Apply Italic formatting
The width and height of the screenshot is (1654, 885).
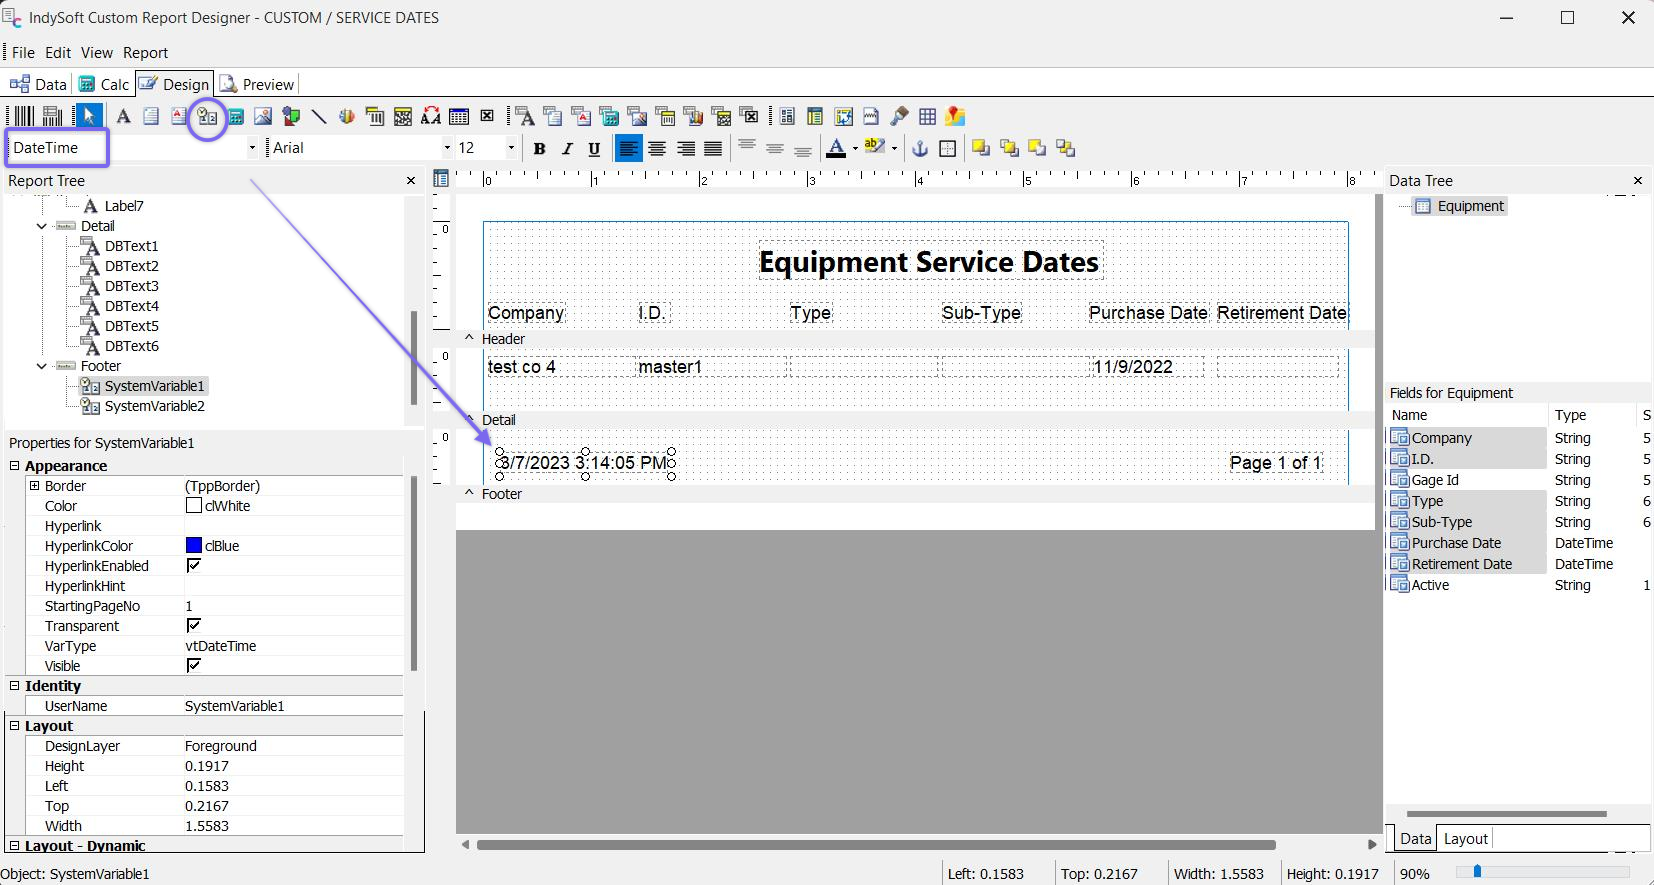pyautogui.click(x=567, y=149)
